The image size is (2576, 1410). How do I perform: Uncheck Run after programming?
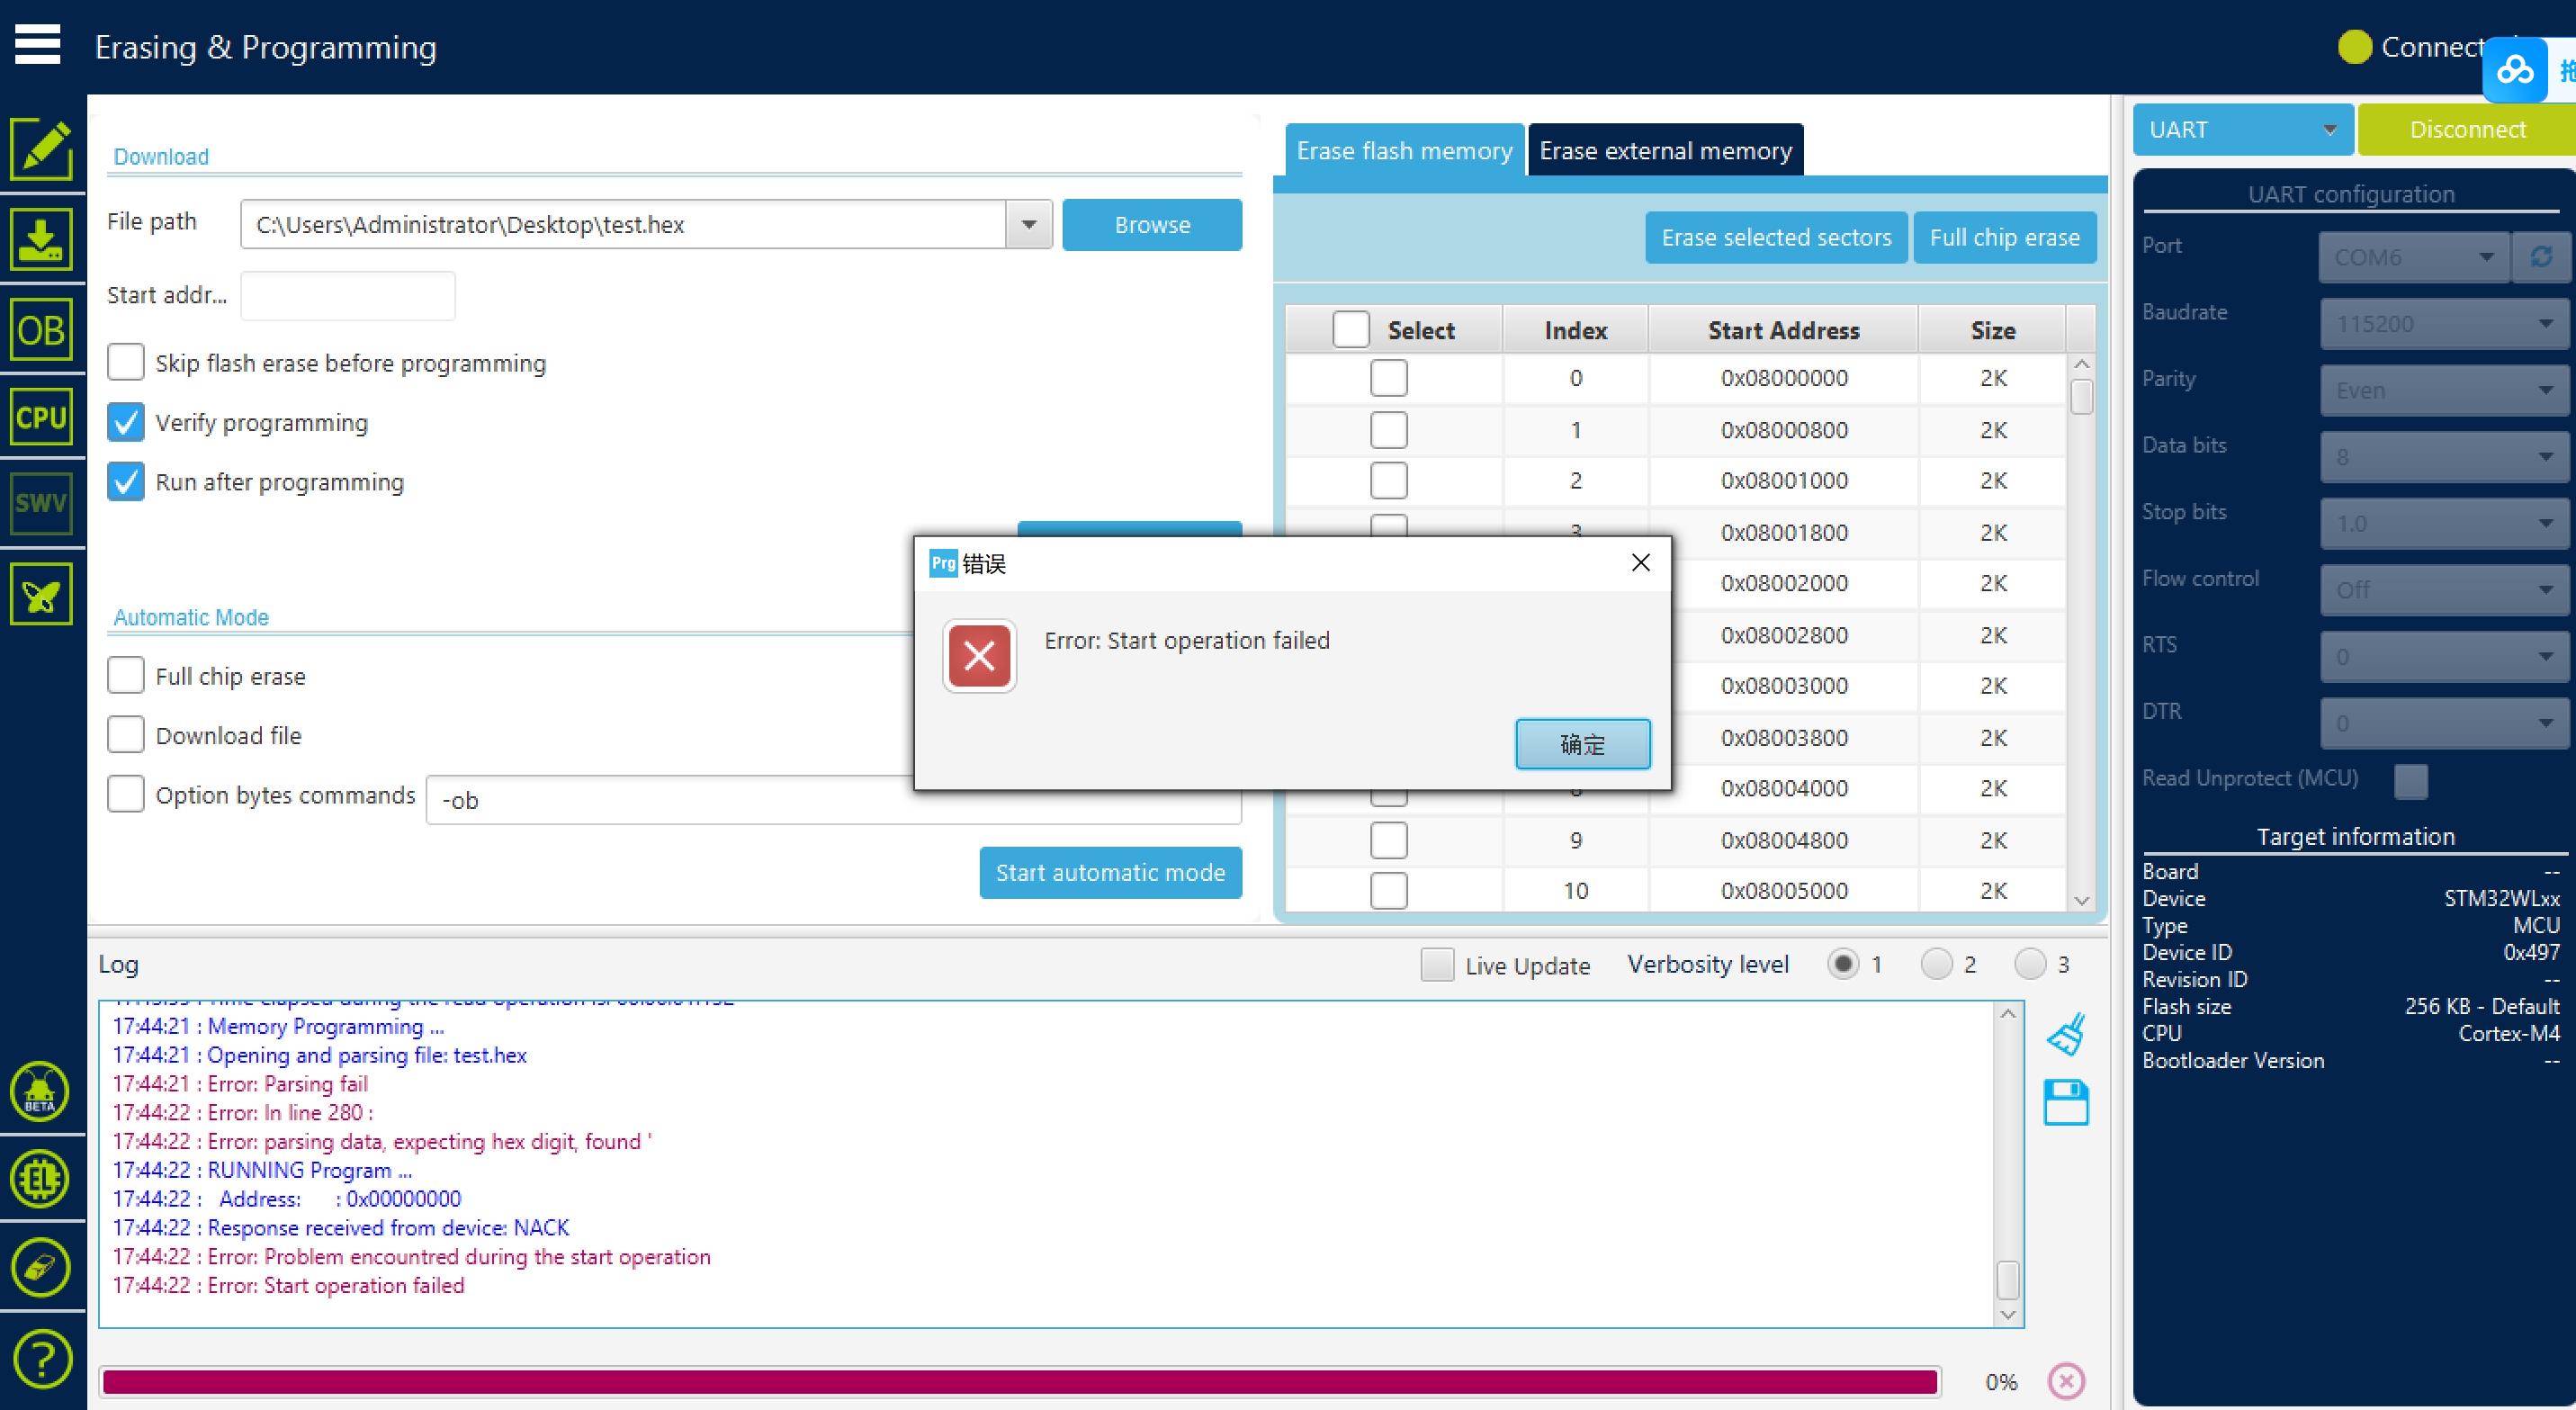(126, 481)
